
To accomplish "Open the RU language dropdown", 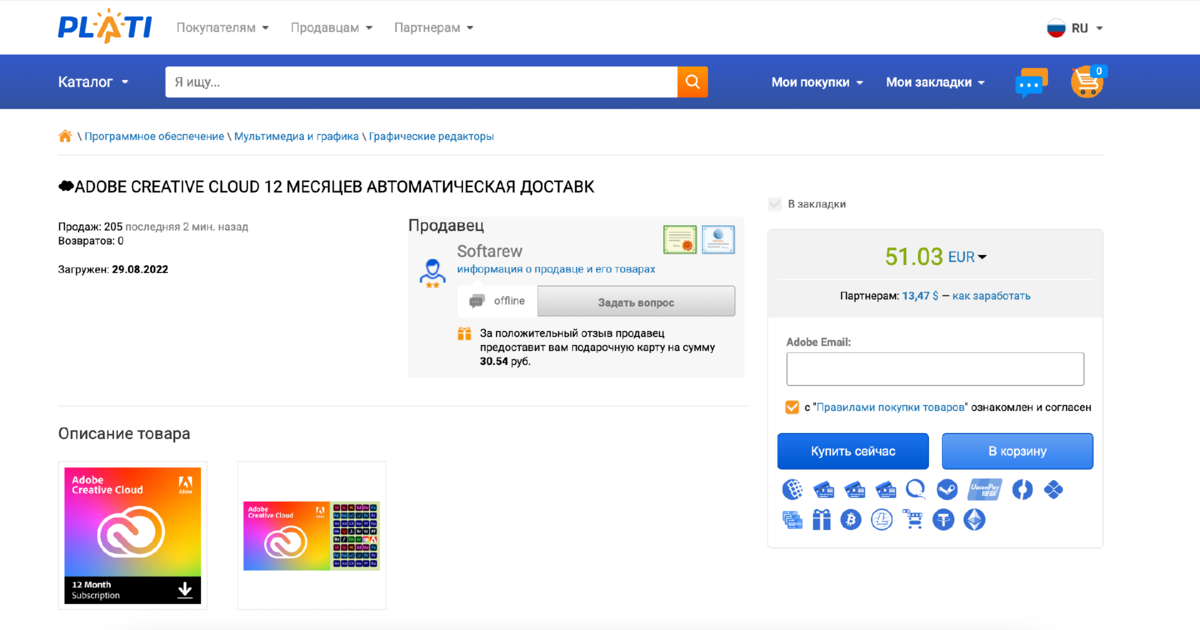I will [1087, 28].
